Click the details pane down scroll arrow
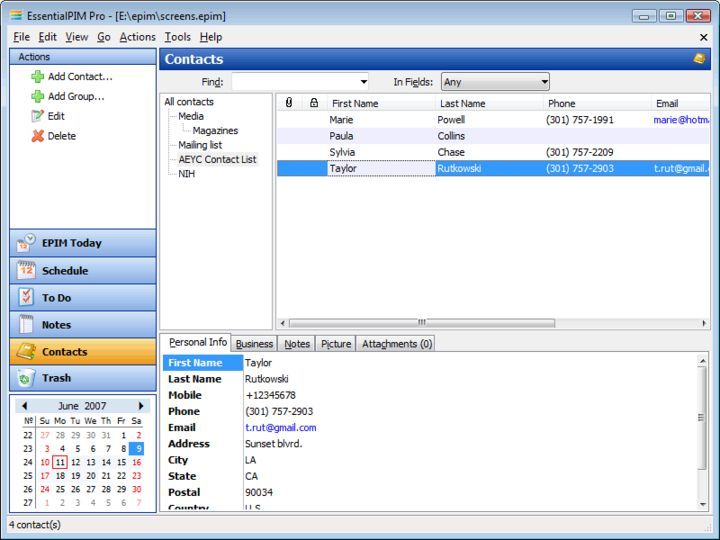720x540 pixels. (703, 504)
